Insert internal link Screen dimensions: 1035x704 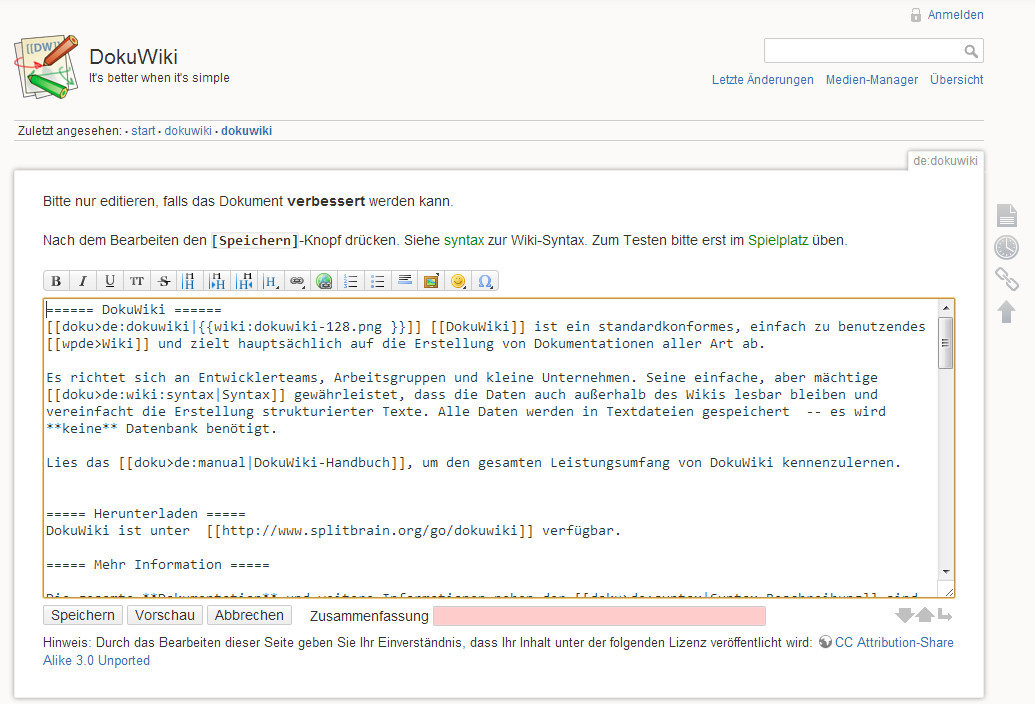[x=298, y=281]
